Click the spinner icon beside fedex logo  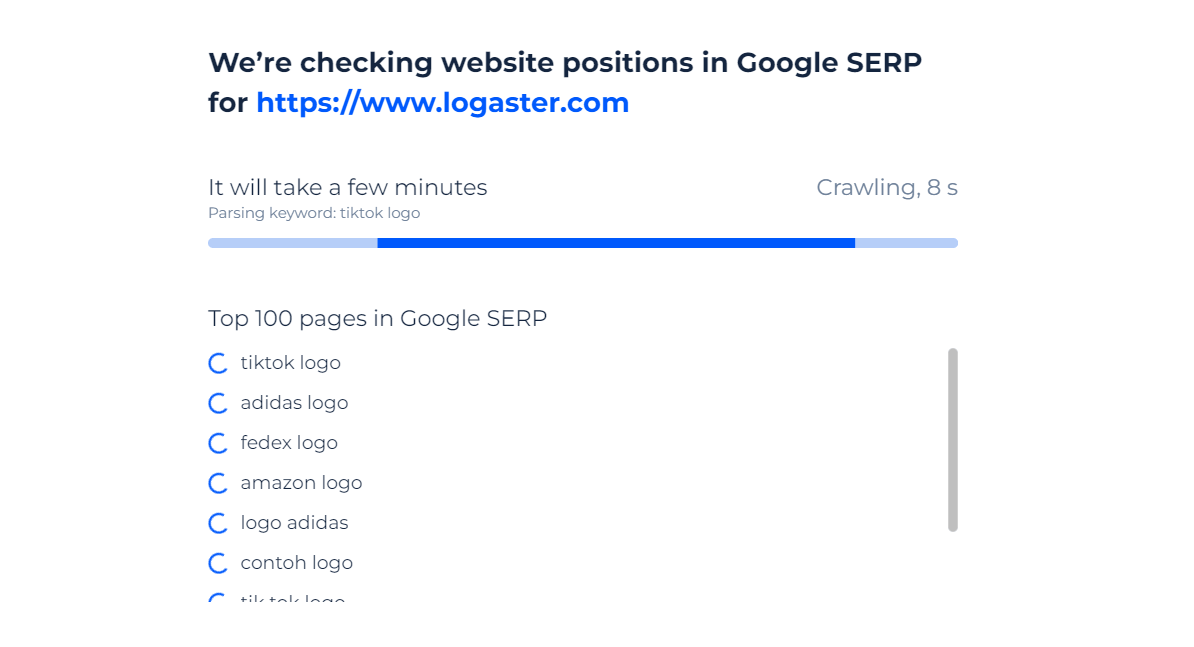pos(218,443)
